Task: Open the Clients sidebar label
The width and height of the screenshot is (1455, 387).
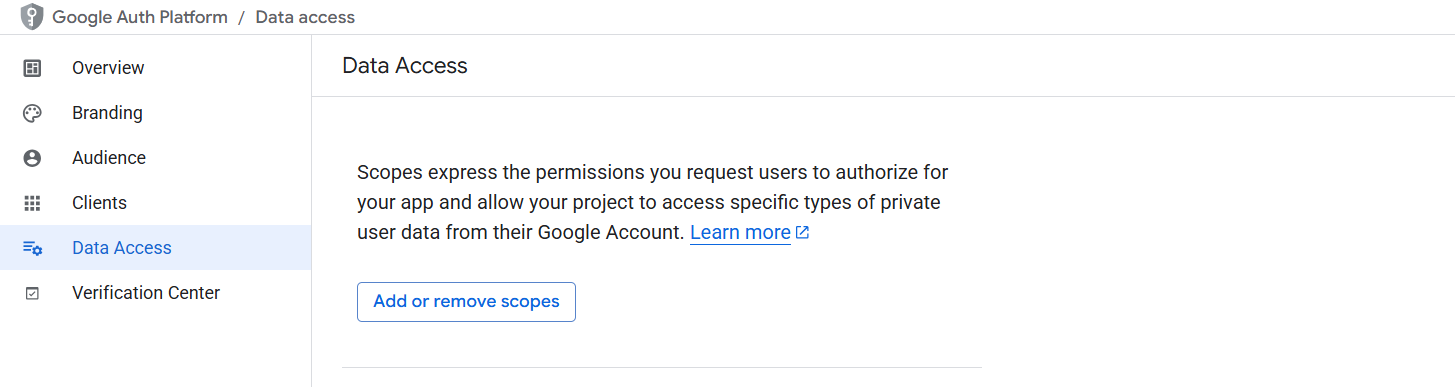Action: click(99, 203)
